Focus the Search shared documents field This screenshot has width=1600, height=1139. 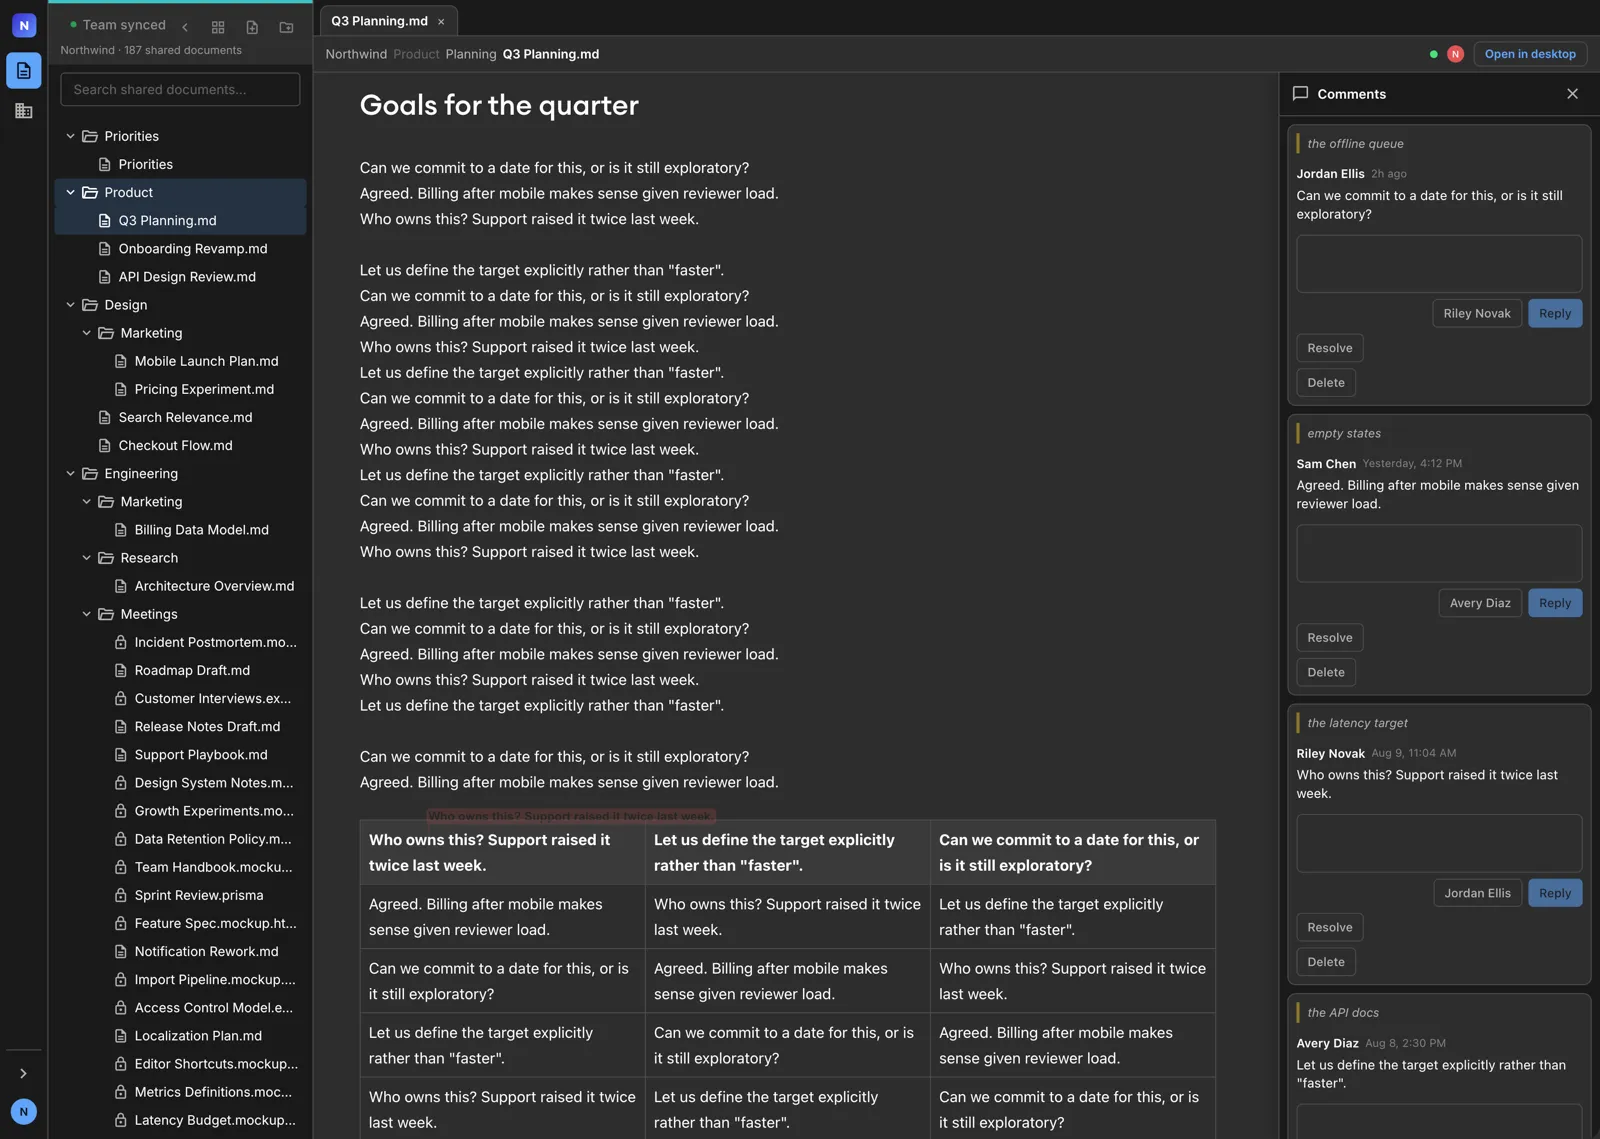(180, 89)
